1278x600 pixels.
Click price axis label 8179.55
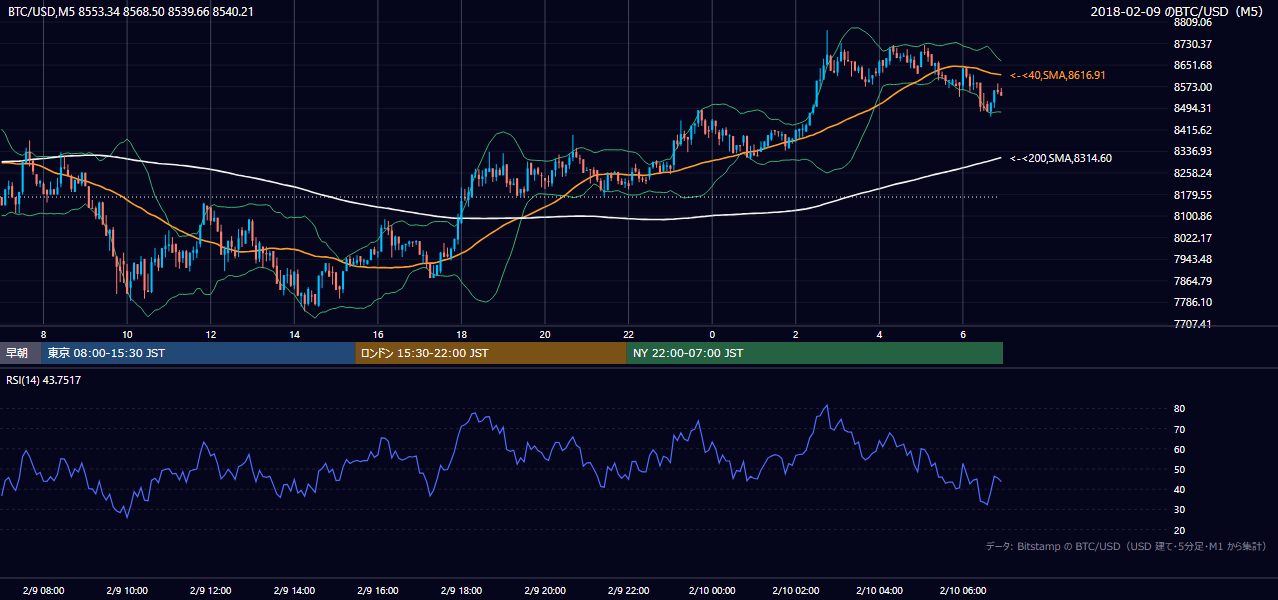1192,195
